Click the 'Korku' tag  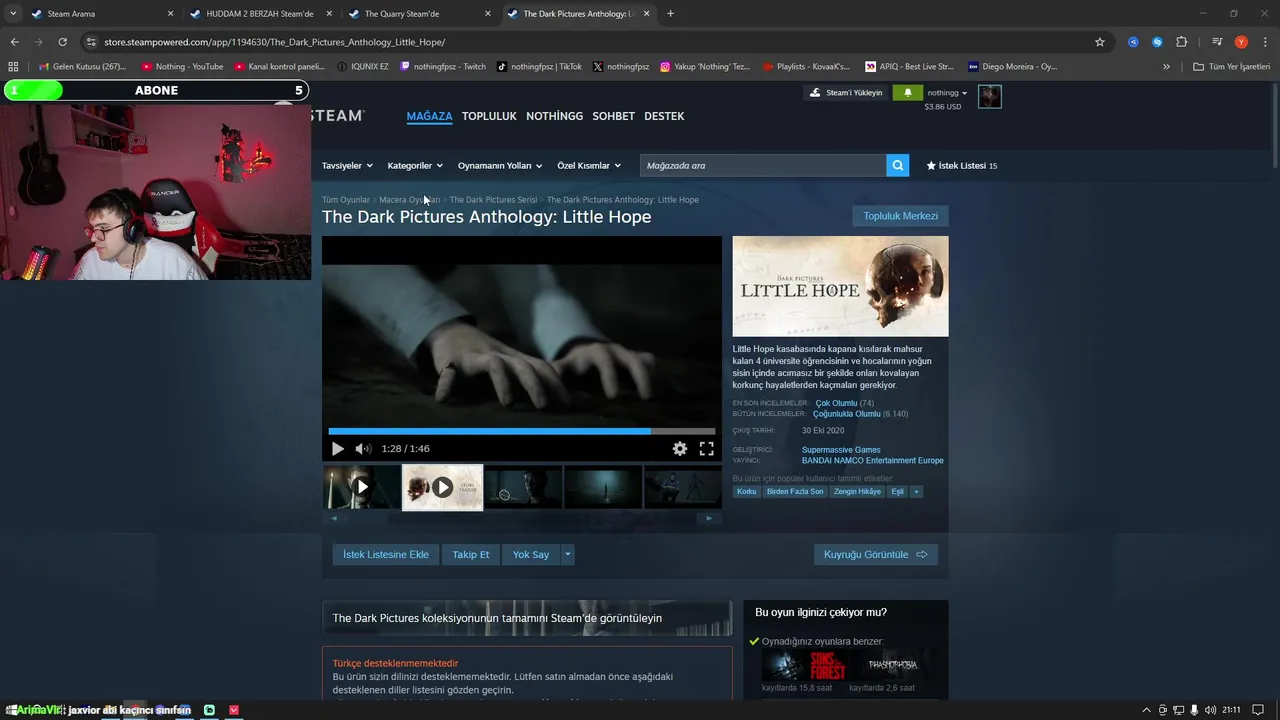point(747,492)
